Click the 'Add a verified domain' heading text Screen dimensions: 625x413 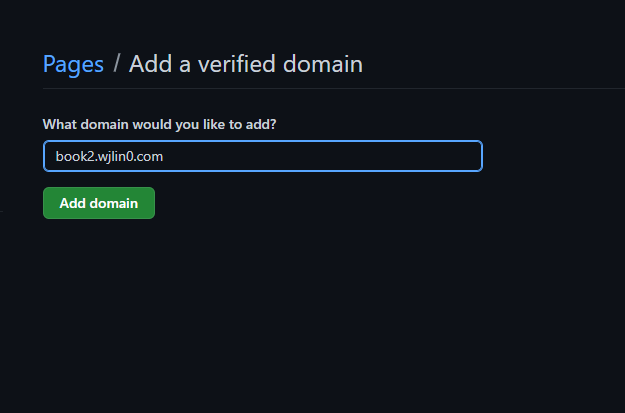(x=246, y=65)
